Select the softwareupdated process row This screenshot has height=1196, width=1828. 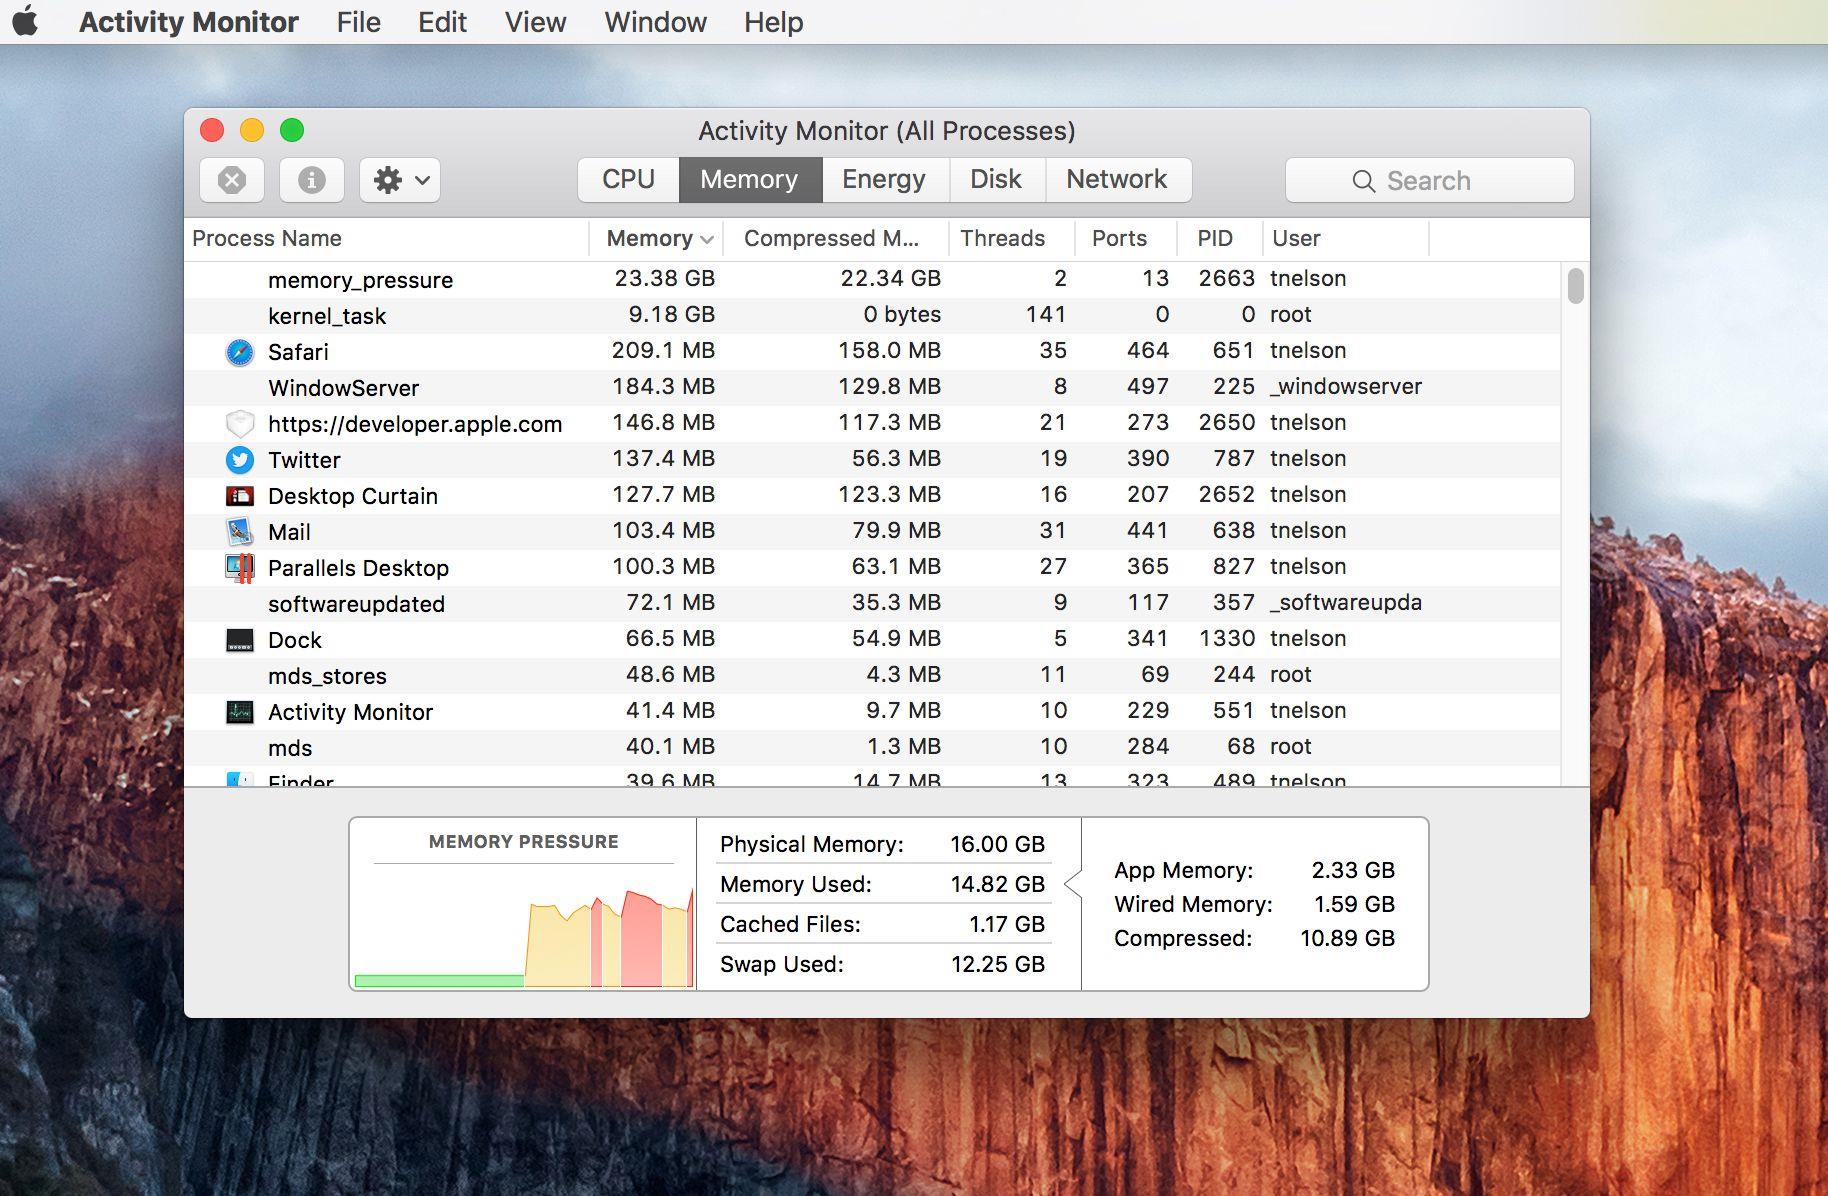[872, 603]
